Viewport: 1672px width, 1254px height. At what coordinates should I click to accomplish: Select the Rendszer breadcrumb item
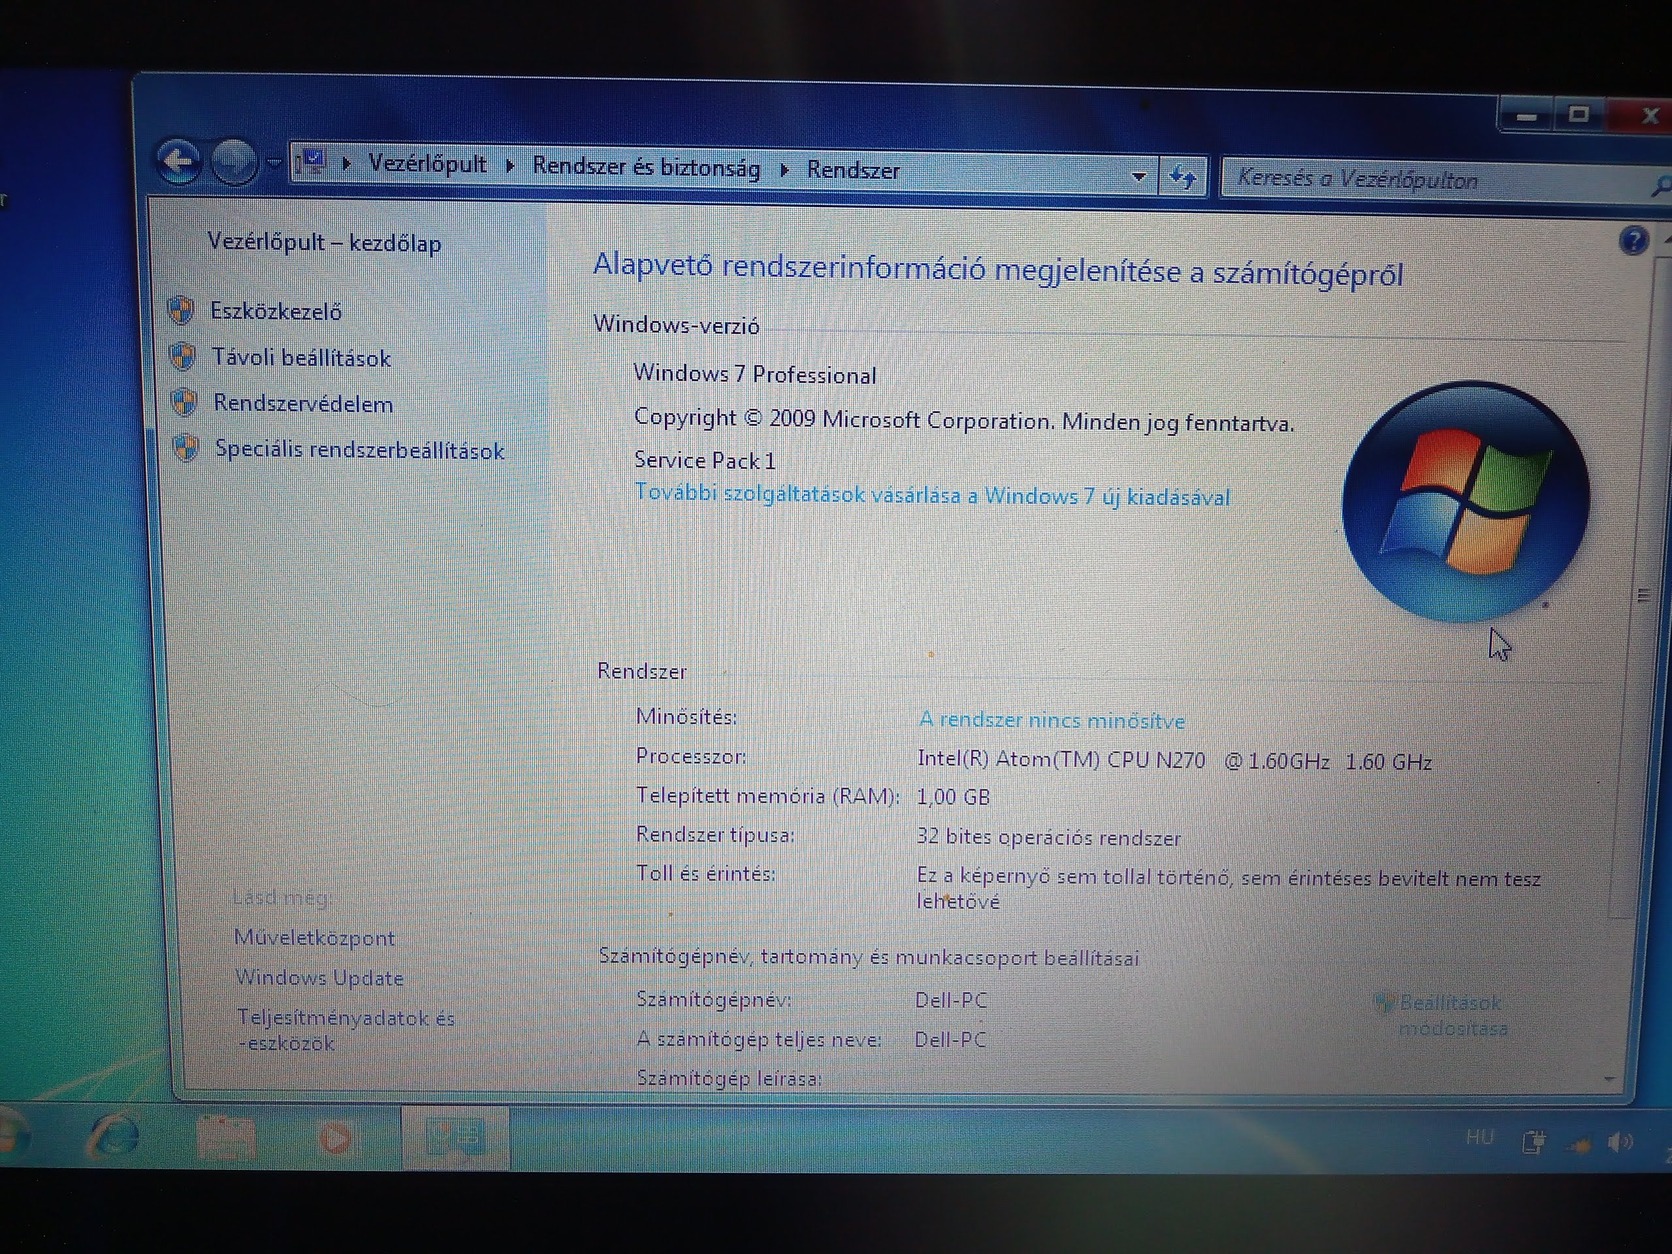pyautogui.click(x=853, y=171)
